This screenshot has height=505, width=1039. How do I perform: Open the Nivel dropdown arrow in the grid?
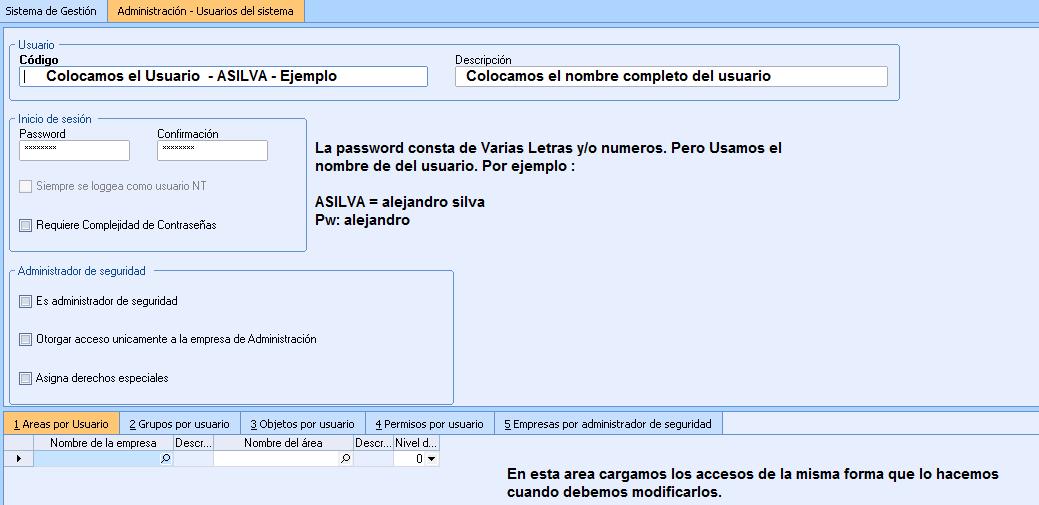(x=431, y=459)
